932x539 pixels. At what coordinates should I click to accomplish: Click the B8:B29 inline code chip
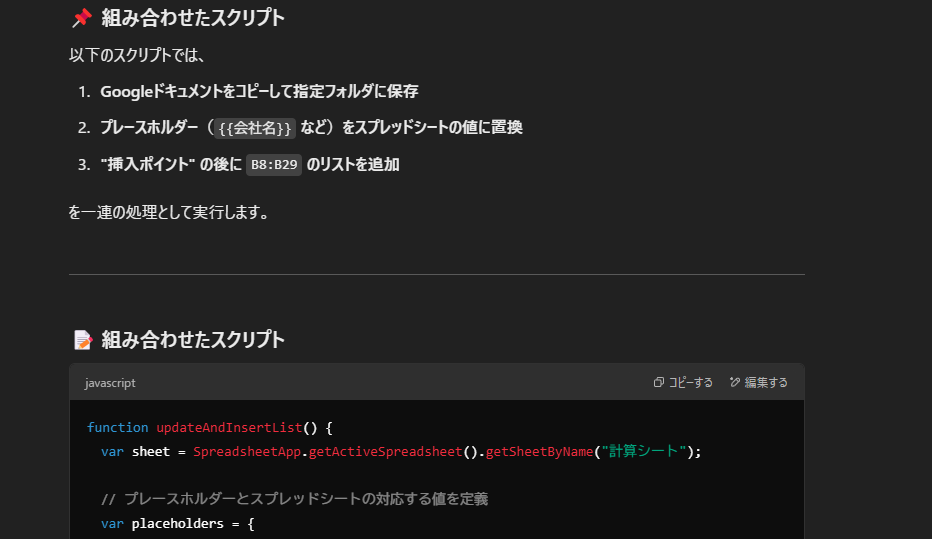pos(274,165)
